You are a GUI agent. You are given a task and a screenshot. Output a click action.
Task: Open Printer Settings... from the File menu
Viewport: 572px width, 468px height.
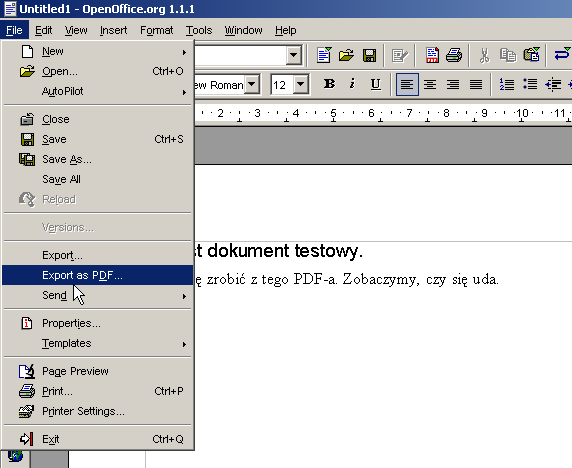click(x=97, y=411)
